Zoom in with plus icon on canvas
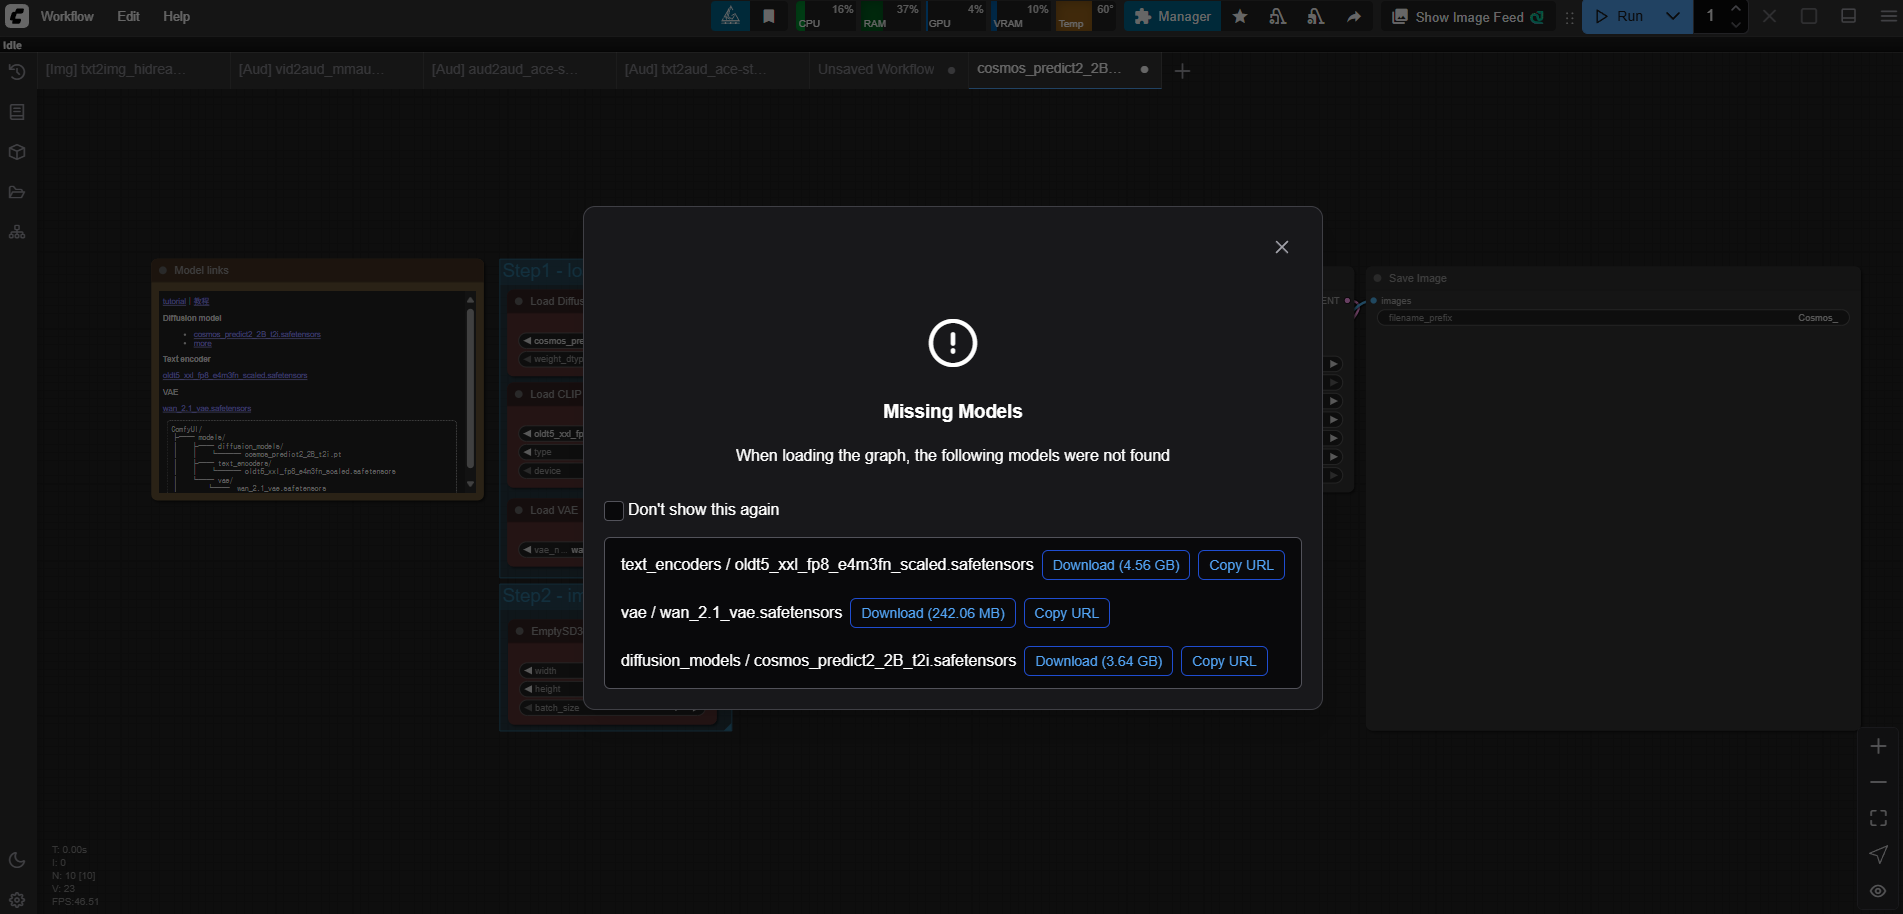The width and height of the screenshot is (1903, 914). click(1878, 746)
